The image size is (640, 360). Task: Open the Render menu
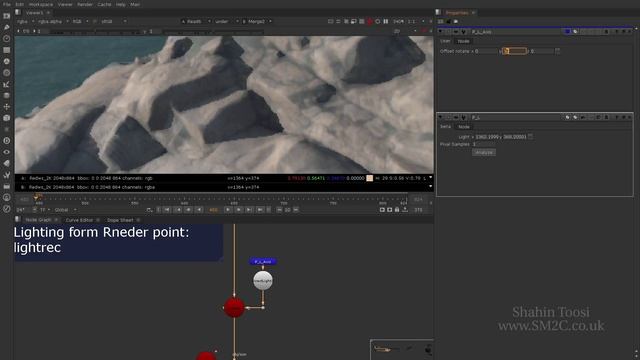click(x=85, y=4)
